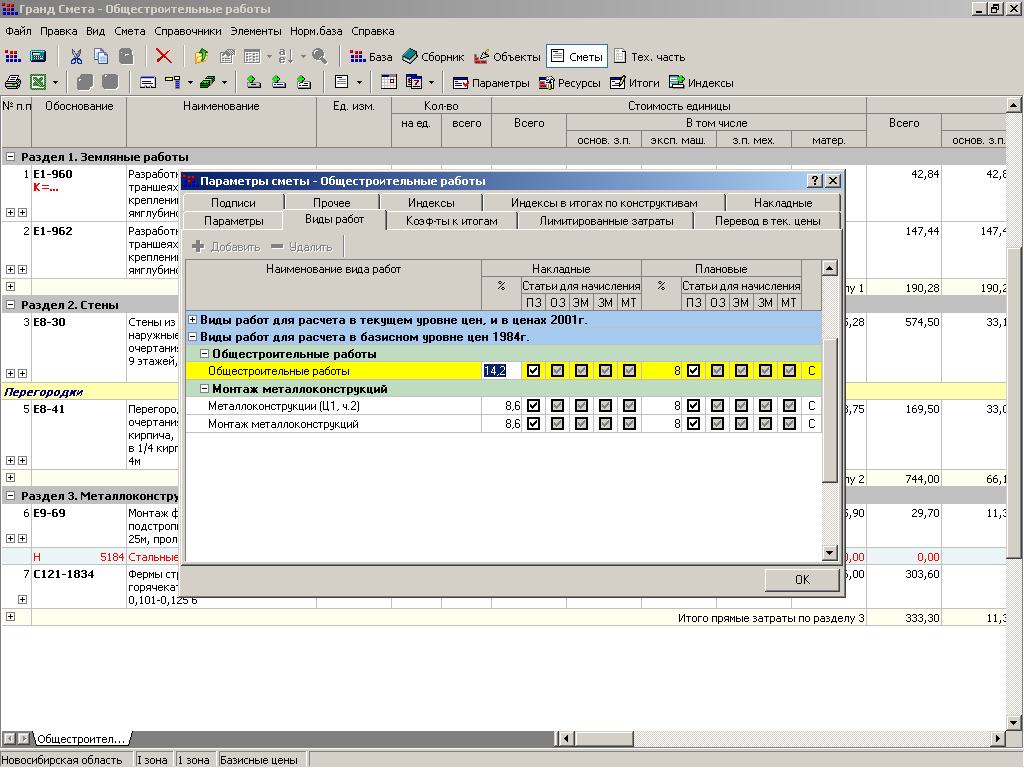Switch to Лимитированные затраты tab
This screenshot has height=768, width=1024.
[x=606, y=221]
